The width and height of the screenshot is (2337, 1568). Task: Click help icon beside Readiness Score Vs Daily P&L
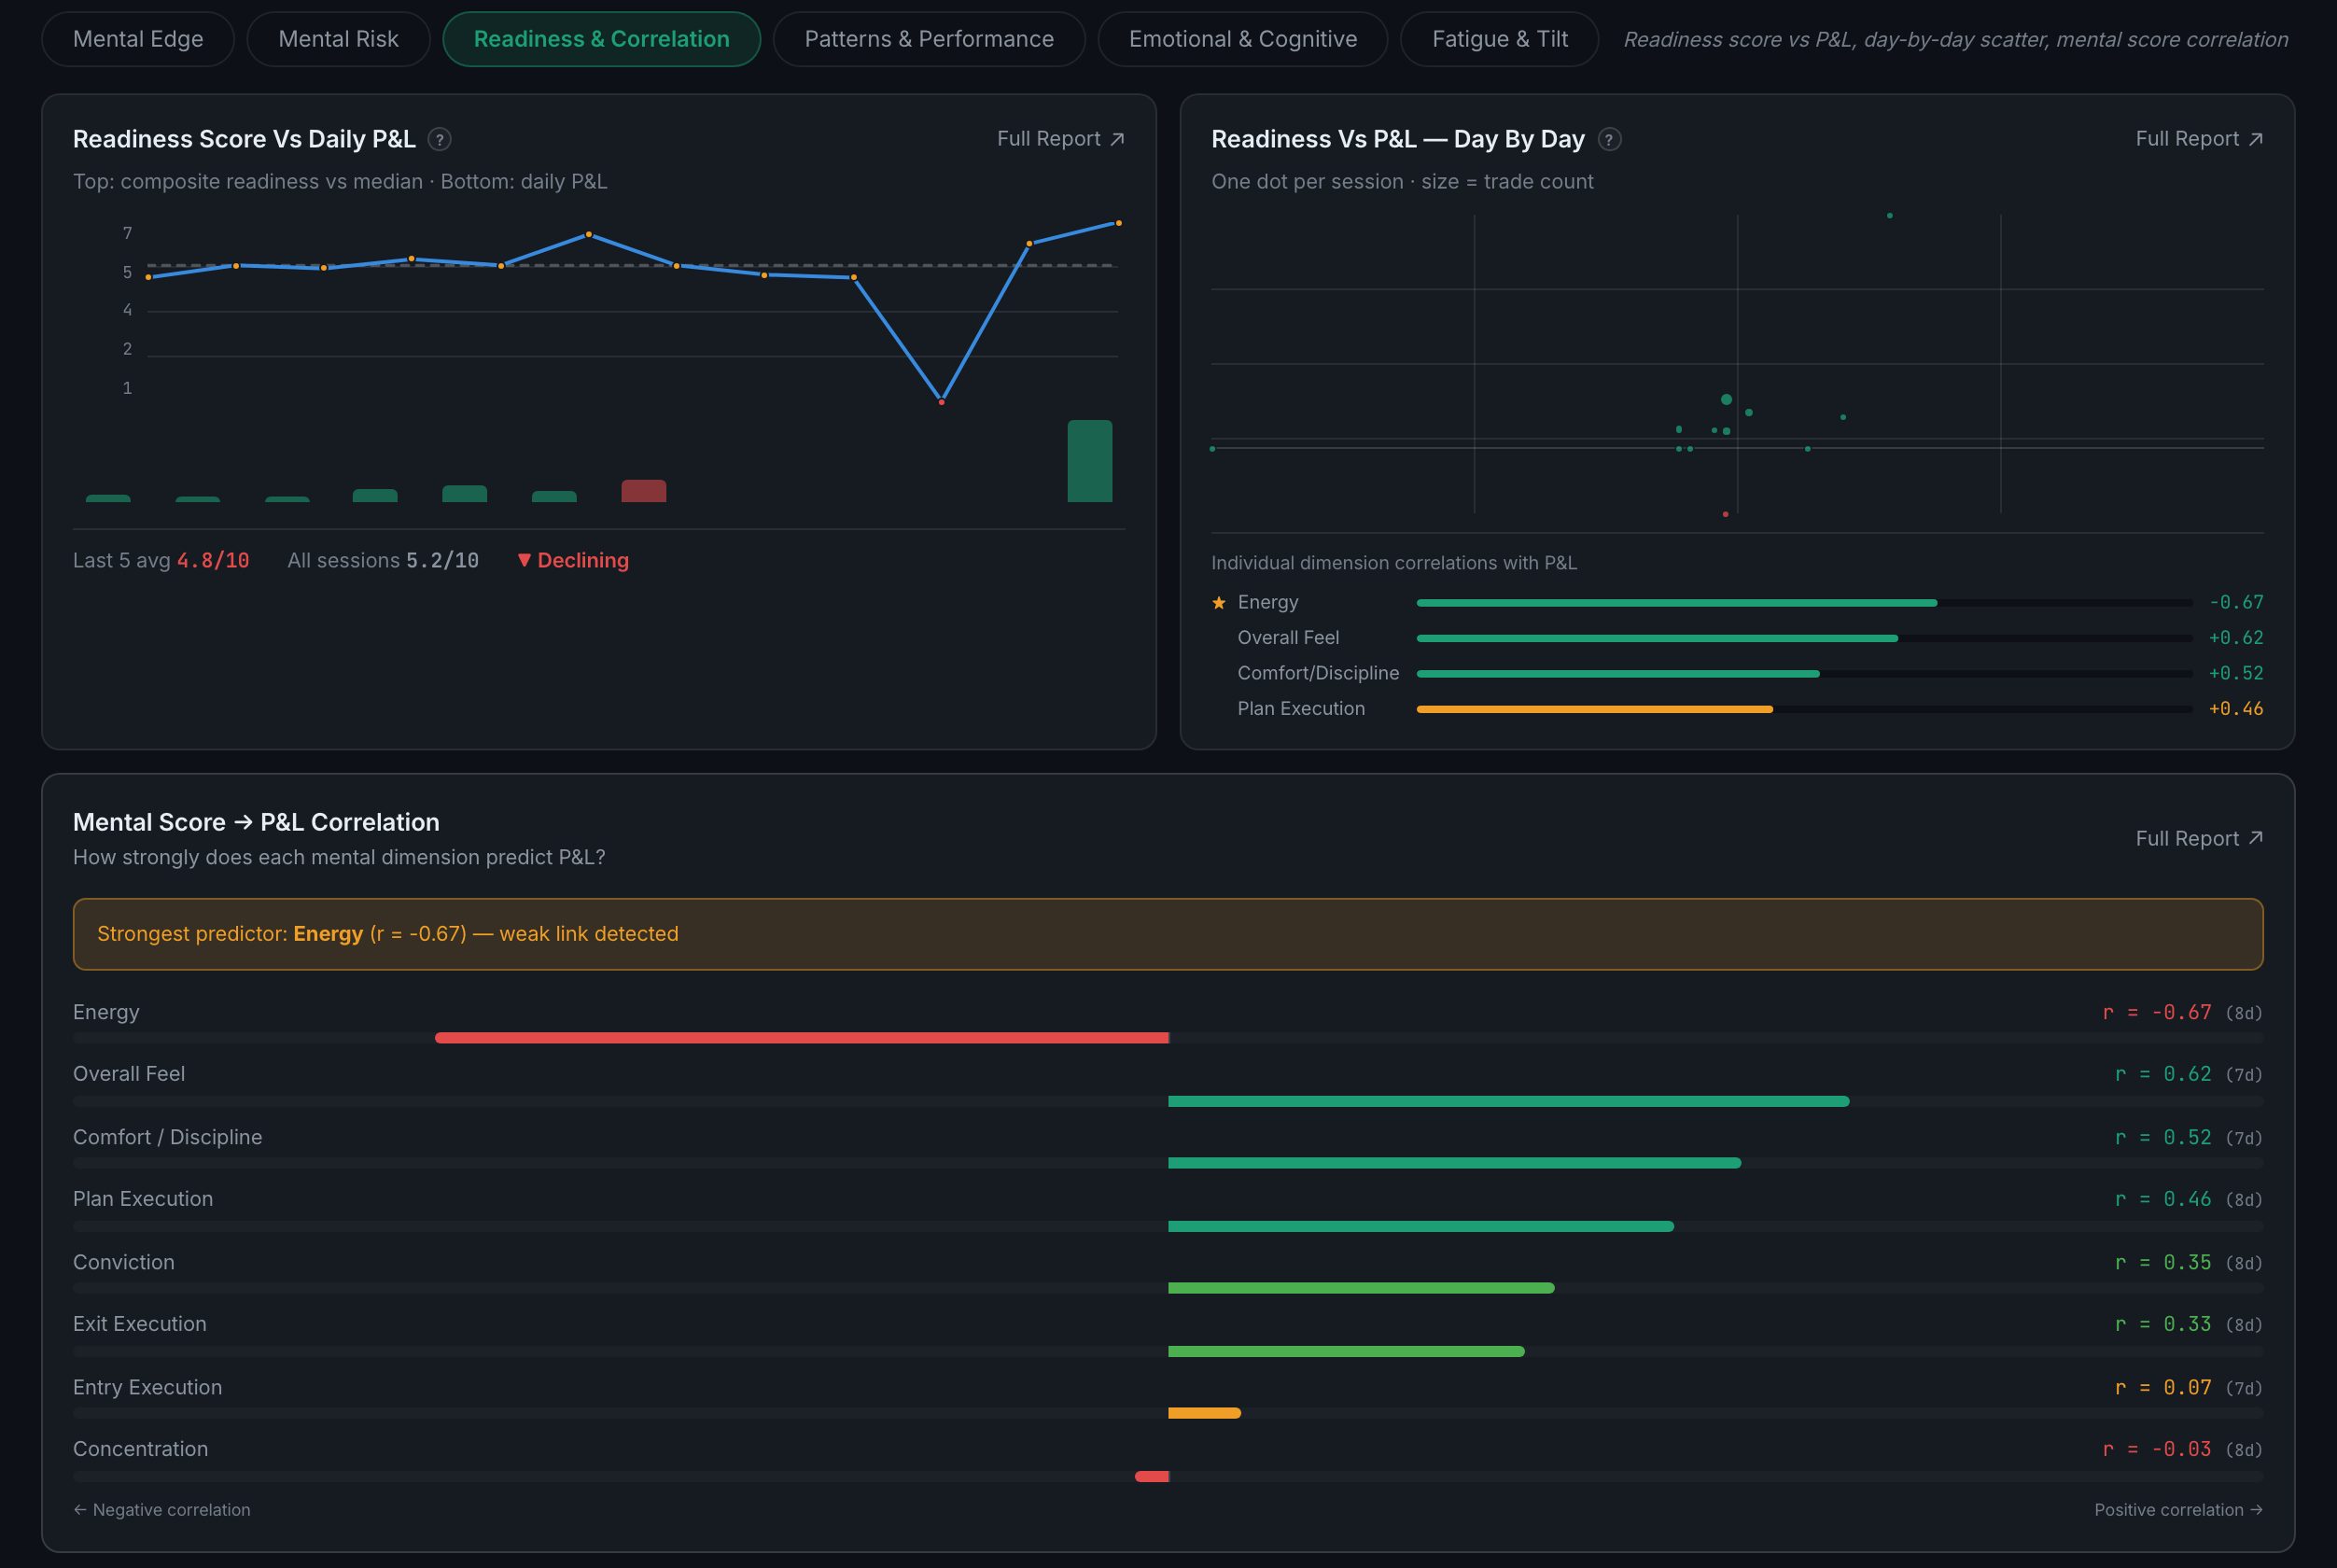pyautogui.click(x=439, y=139)
